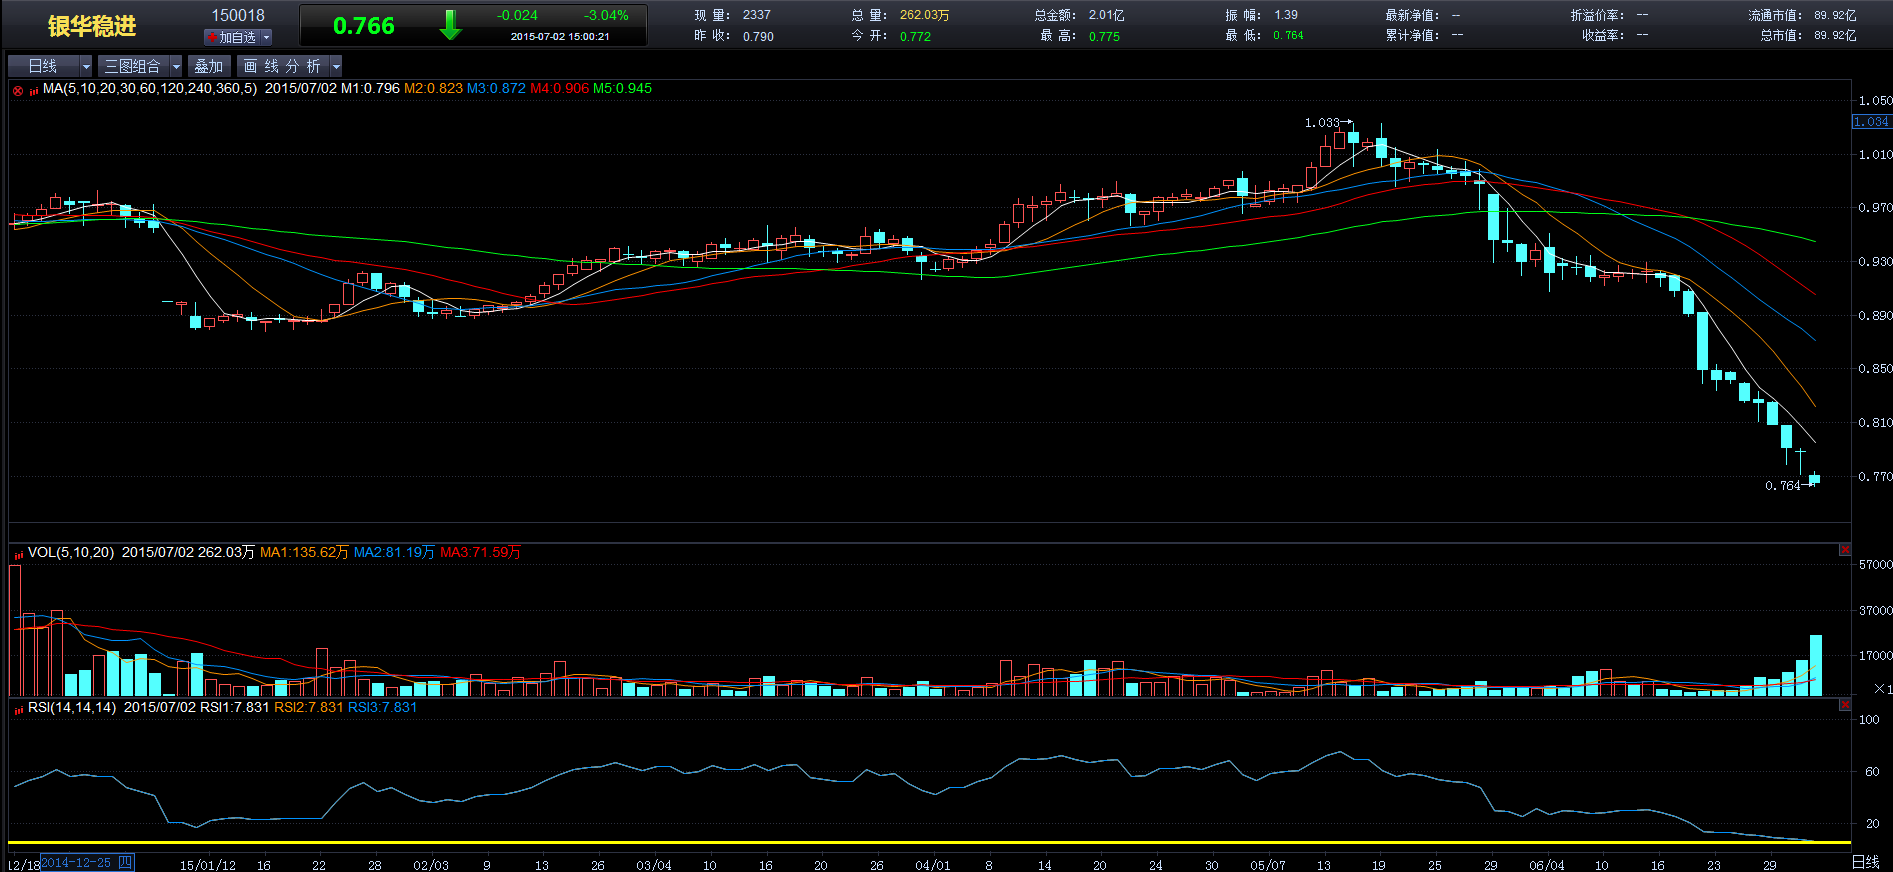Screen dimensions: 1893x872
Task: Click the 画线分析 drawing analysis button
Action: [282, 66]
